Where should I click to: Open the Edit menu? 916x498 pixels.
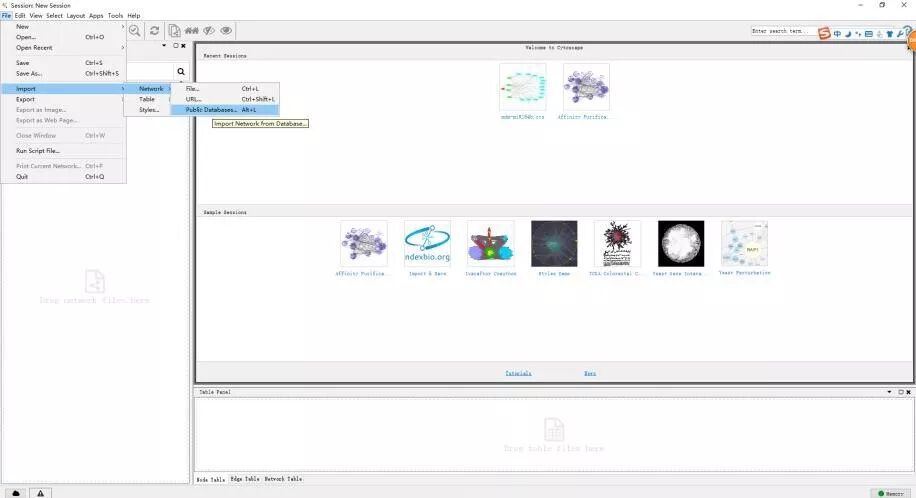pos(20,16)
